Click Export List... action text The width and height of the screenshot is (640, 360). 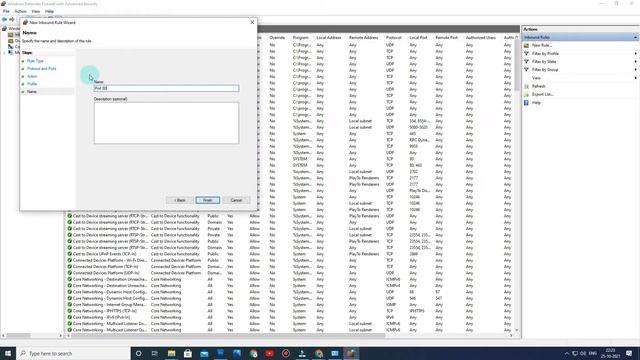pos(542,94)
